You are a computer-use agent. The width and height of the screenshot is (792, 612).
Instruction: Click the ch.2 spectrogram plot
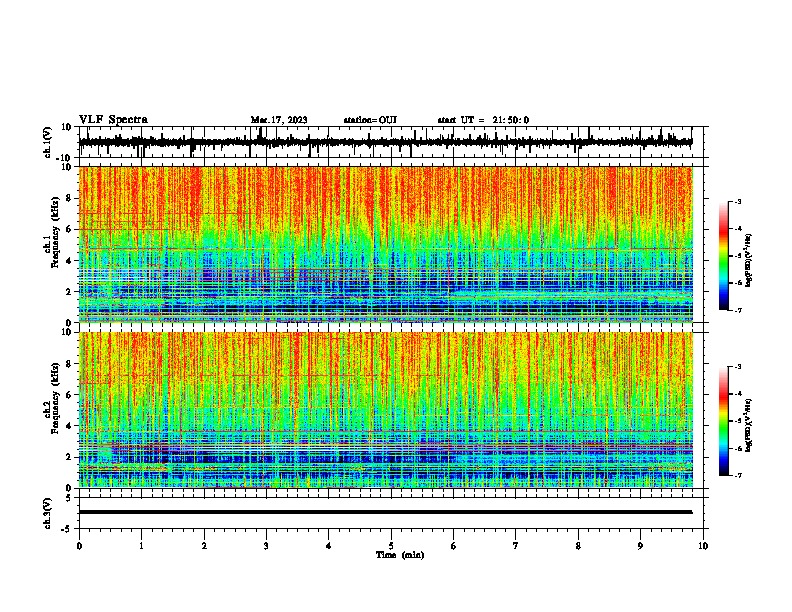coord(385,410)
